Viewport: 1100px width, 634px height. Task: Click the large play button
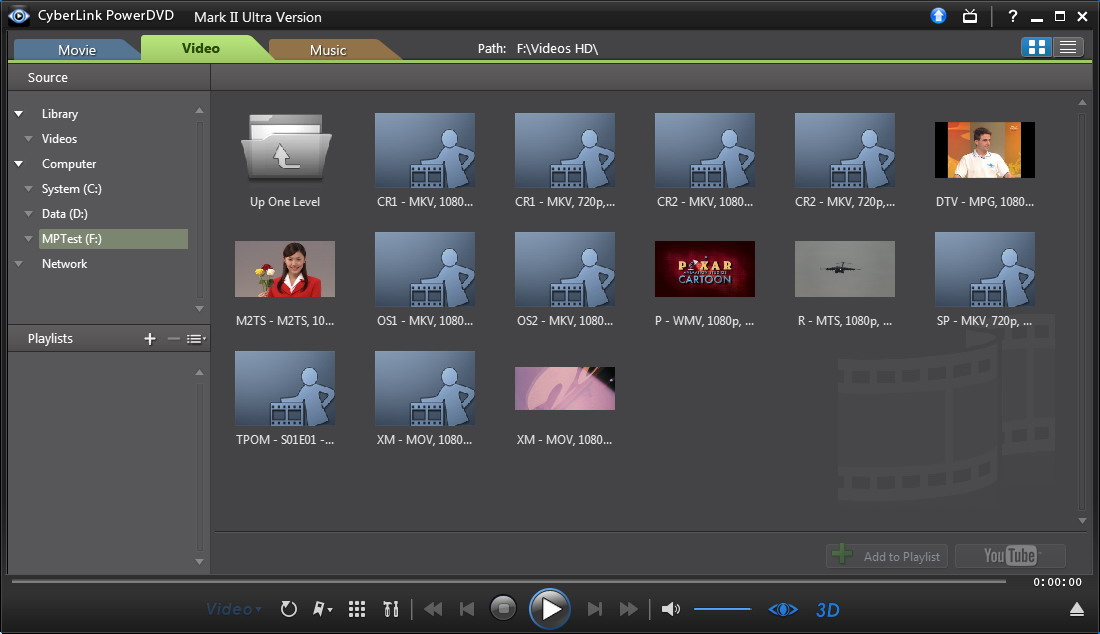pos(550,608)
